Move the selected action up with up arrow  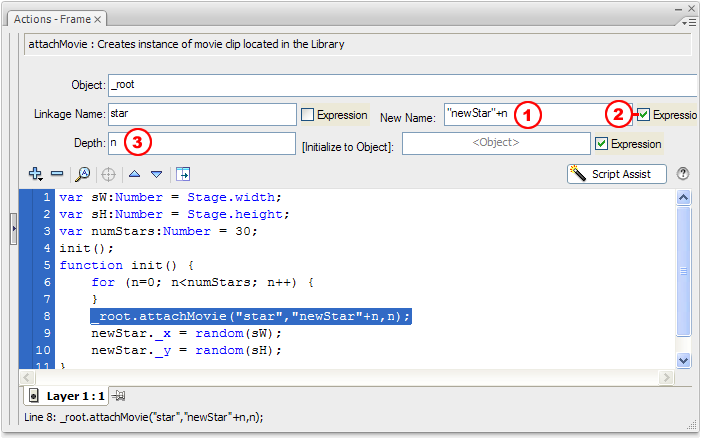134,173
